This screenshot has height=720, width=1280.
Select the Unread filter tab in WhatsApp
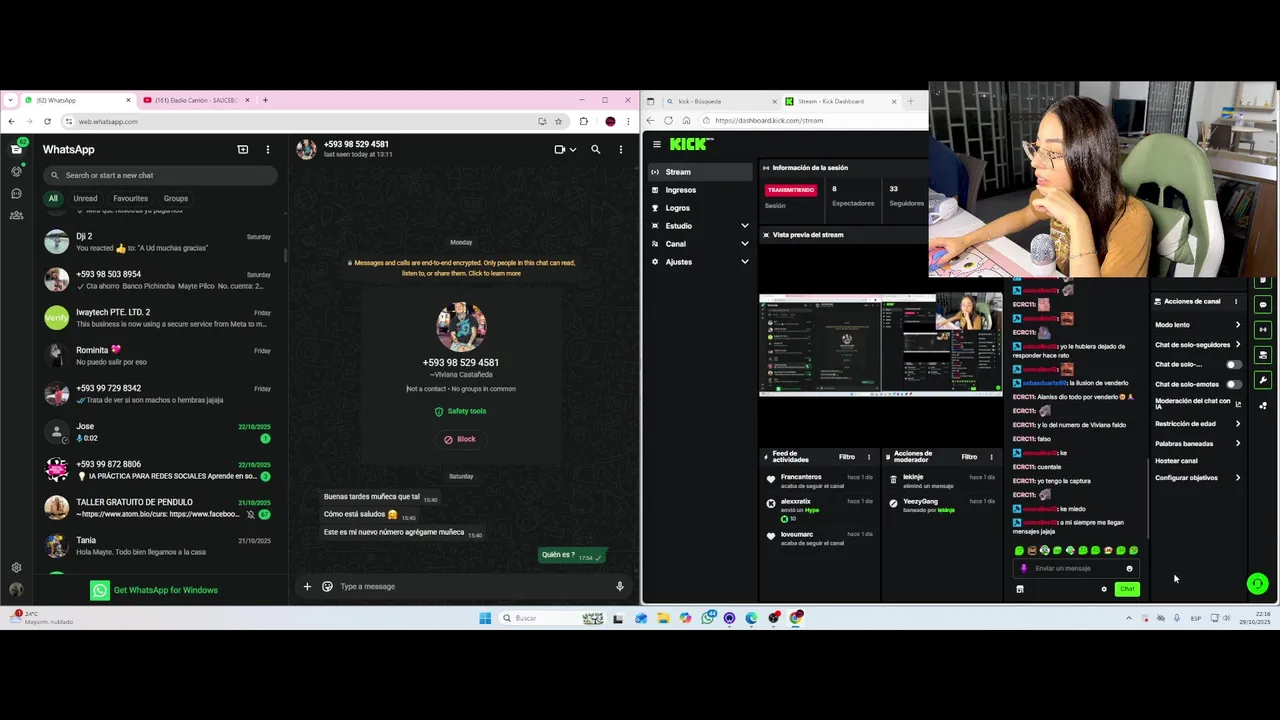(85, 198)
